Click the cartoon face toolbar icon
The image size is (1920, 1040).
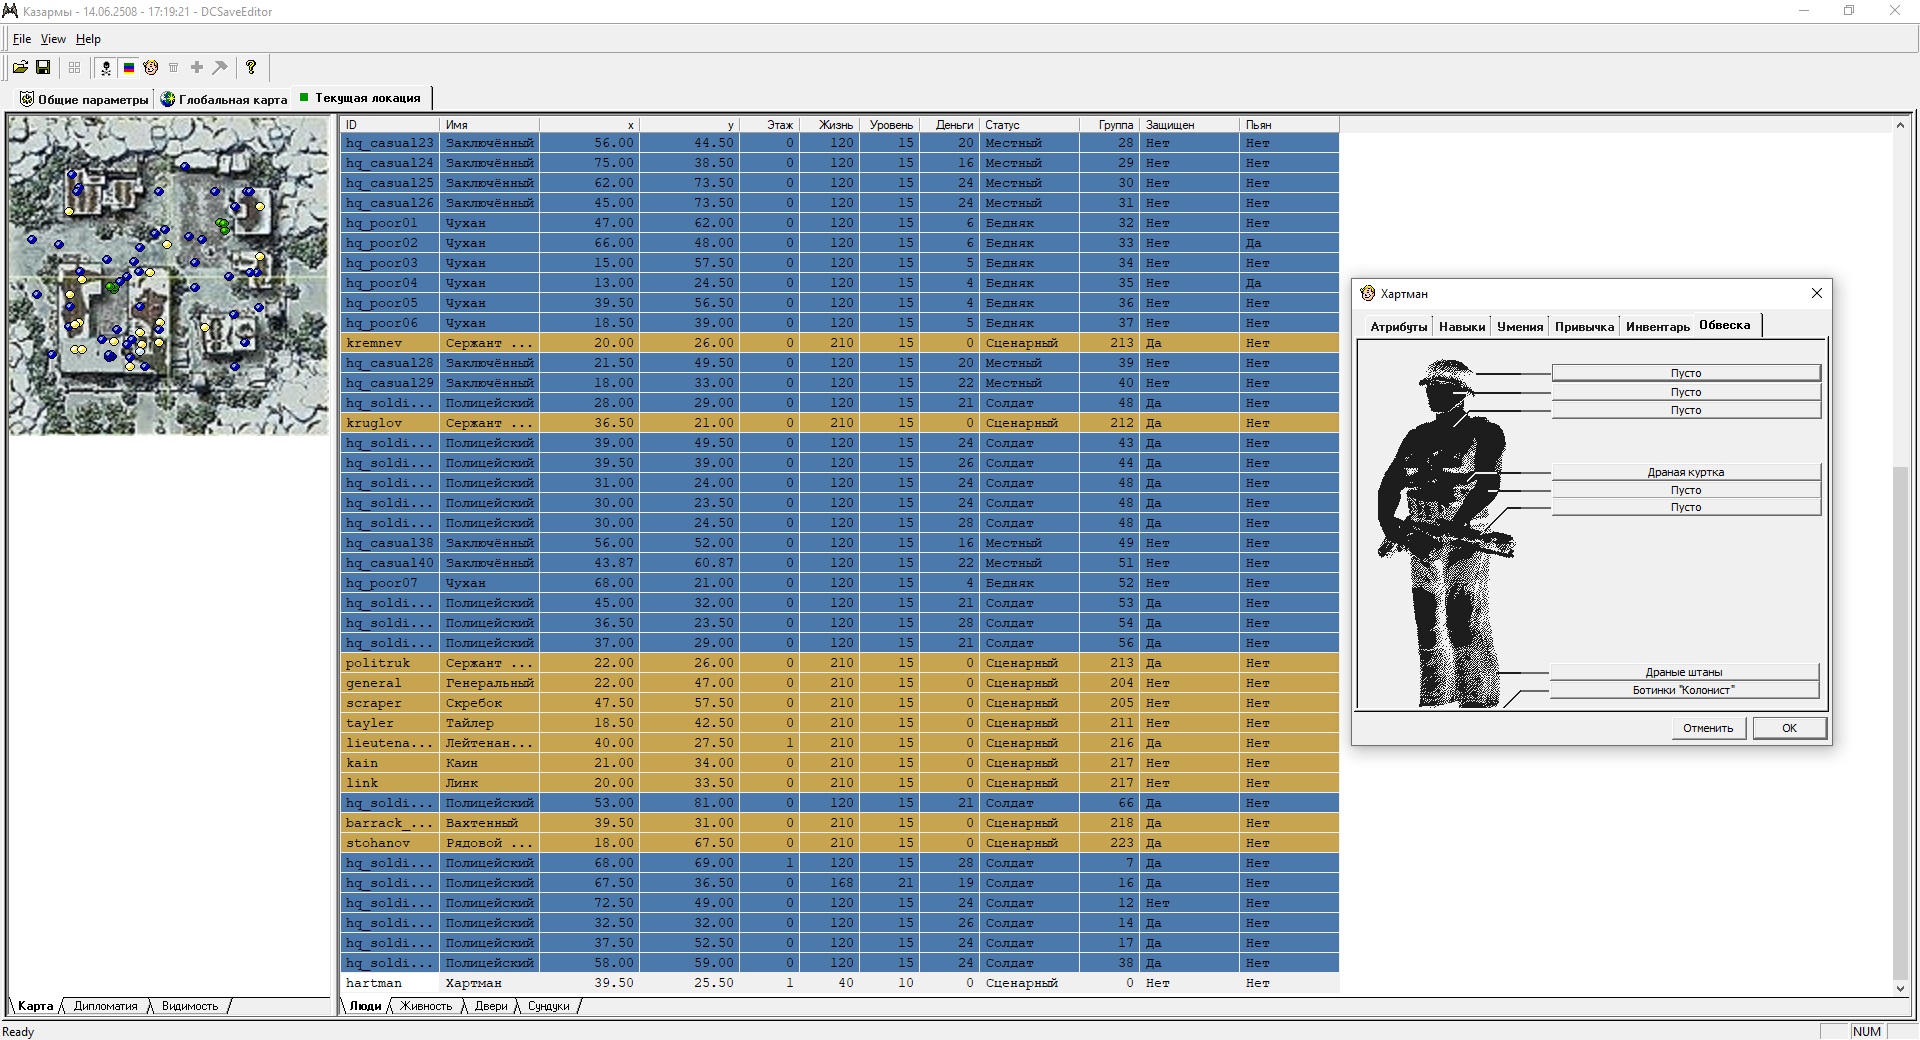tap(151, 67)
